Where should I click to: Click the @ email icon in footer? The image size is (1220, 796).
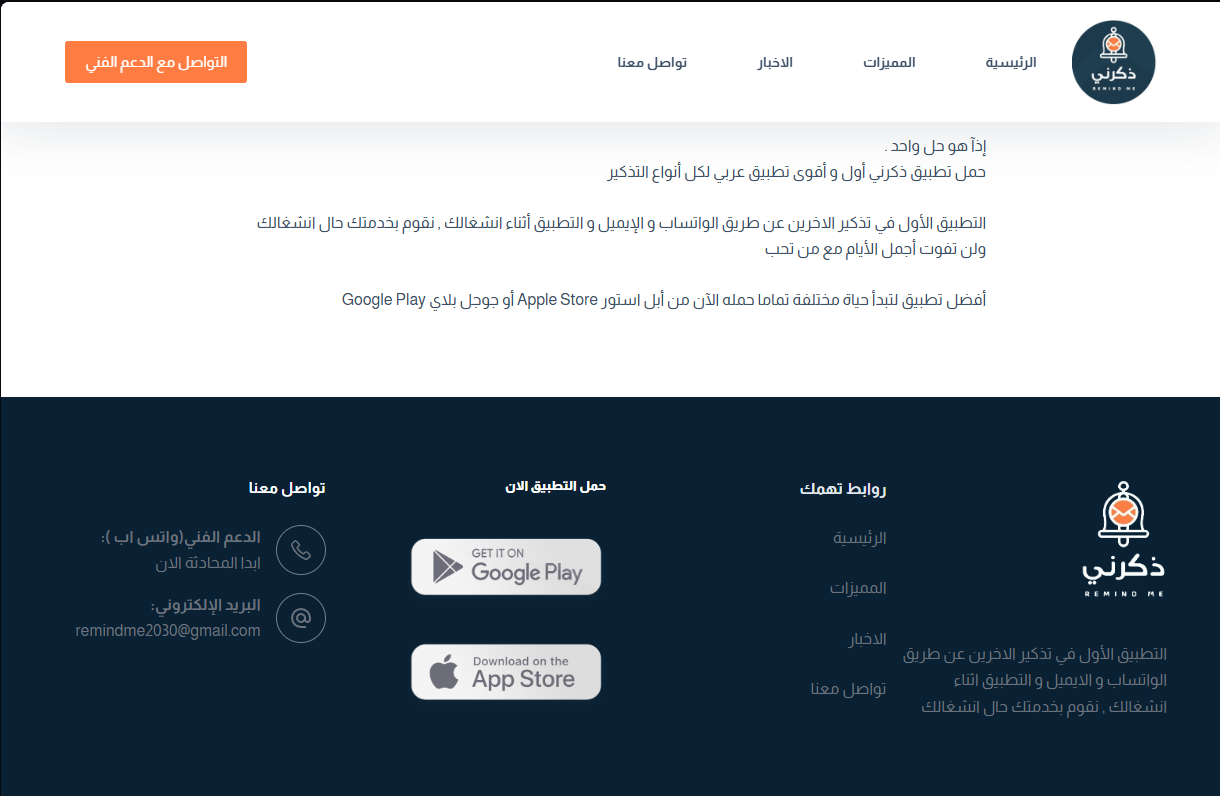(300, 618)
